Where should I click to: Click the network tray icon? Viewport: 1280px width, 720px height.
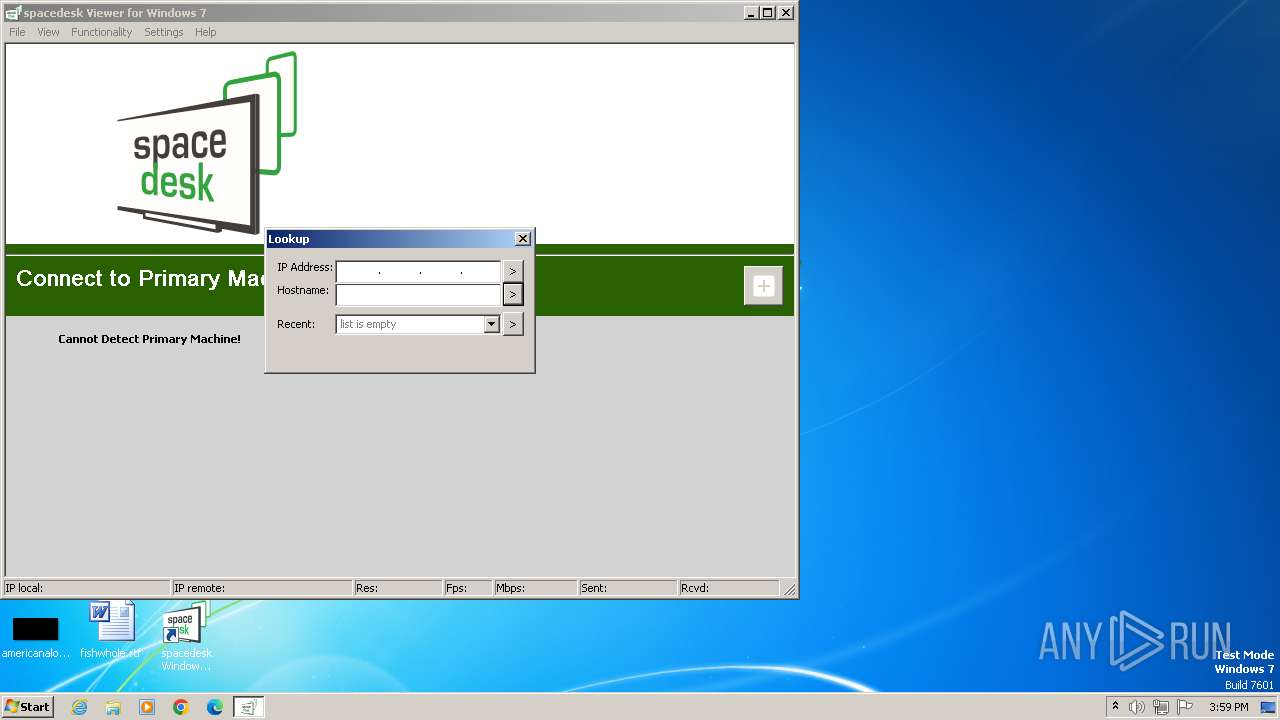point(1161,707)
